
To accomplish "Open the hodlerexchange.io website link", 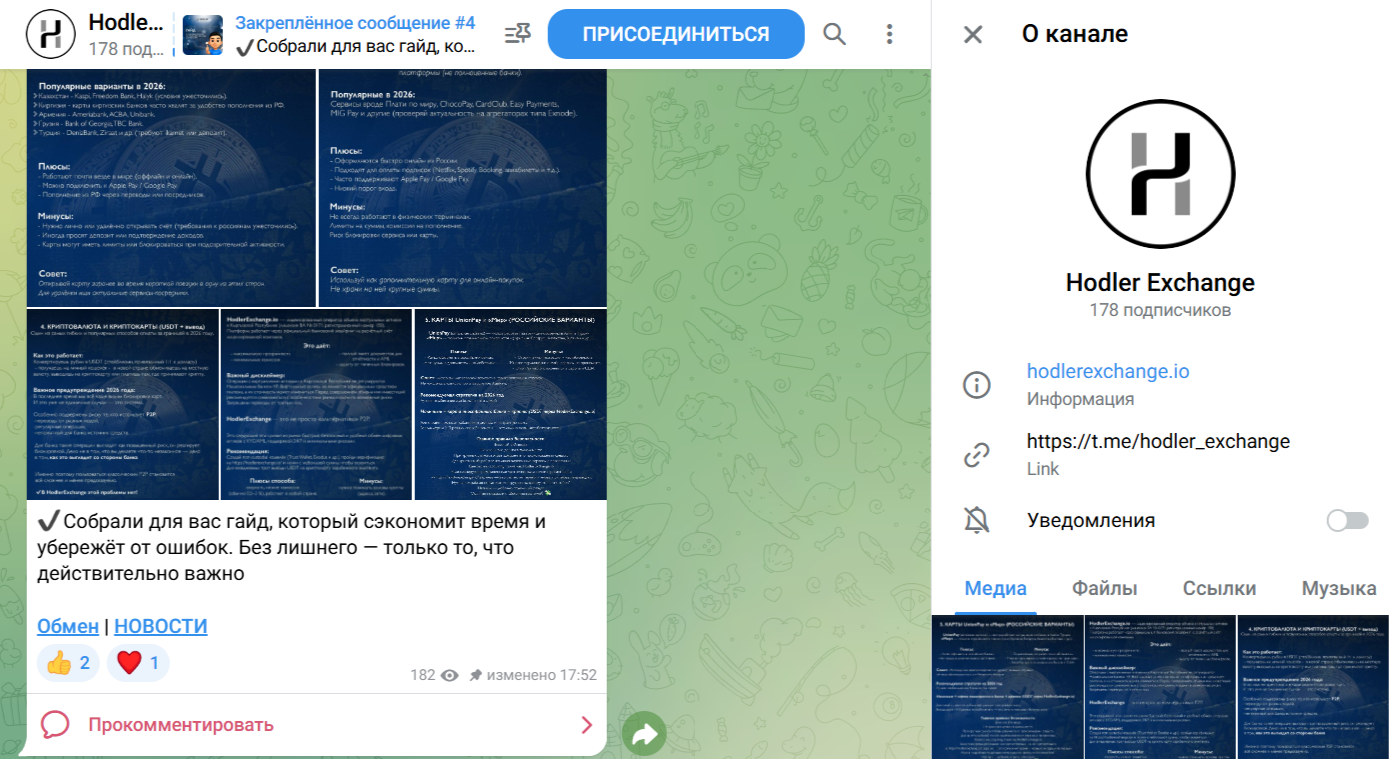I will pyautogui.click(x=1108, y=371).
